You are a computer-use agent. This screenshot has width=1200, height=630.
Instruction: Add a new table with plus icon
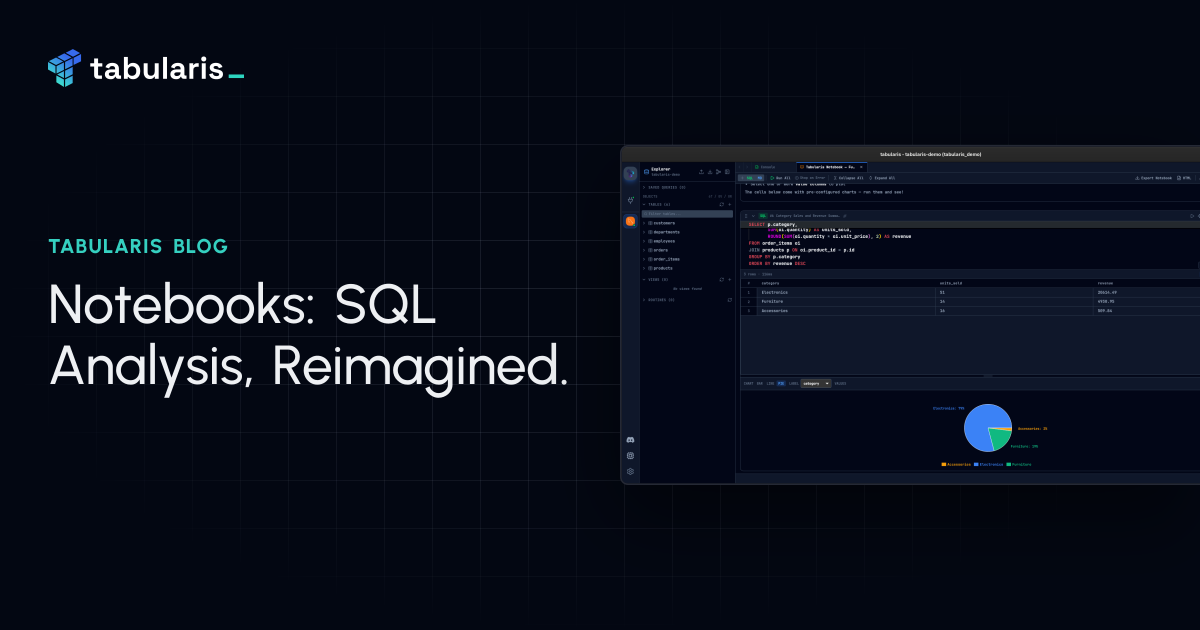click(x=729, y=204)
